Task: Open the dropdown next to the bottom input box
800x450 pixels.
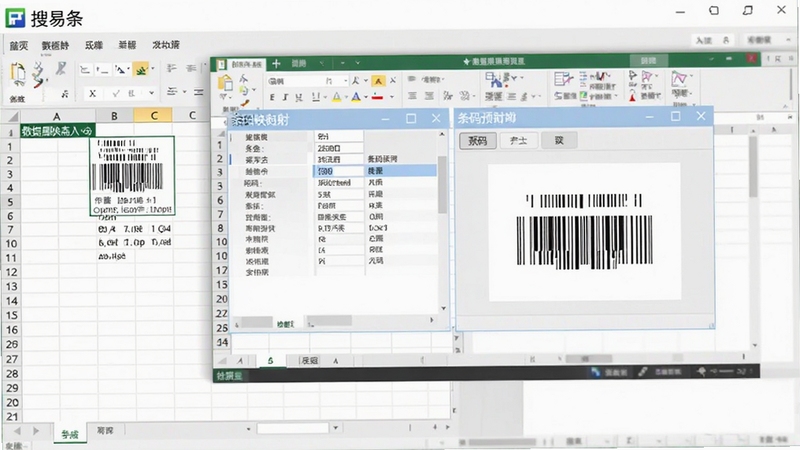Action: pos(336,428)
